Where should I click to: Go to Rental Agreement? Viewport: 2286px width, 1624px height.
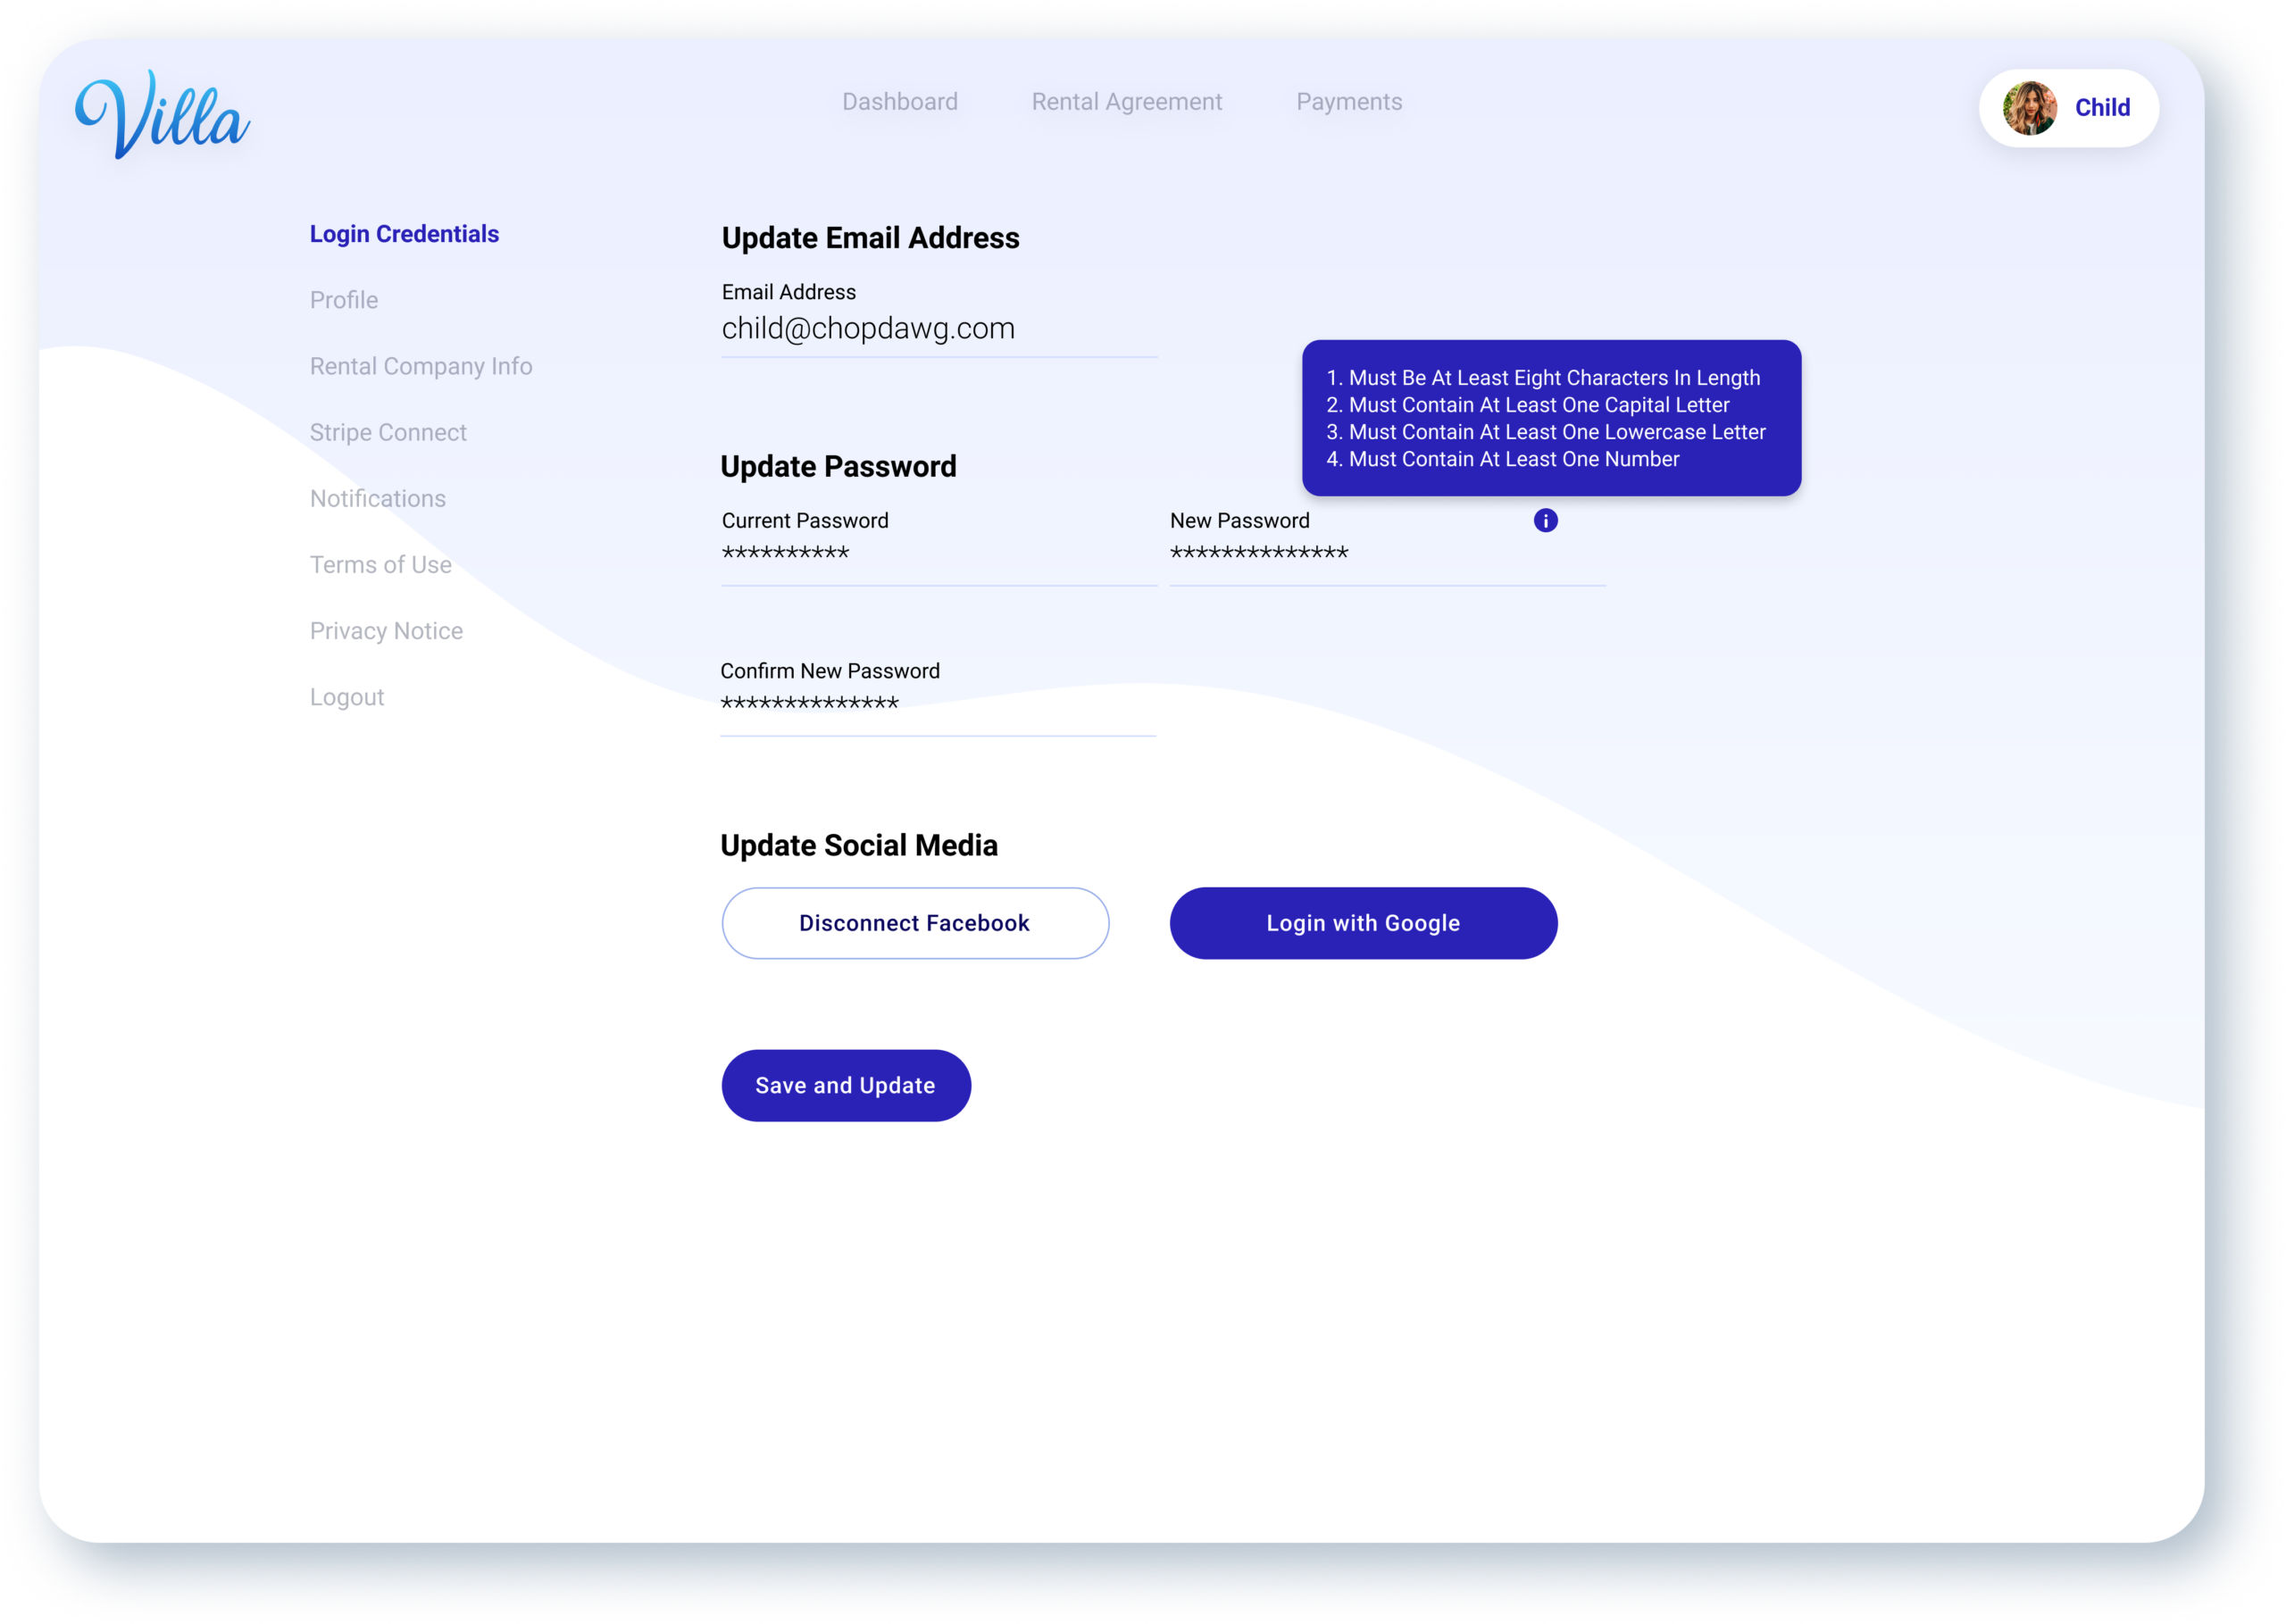pos(1126,102)
